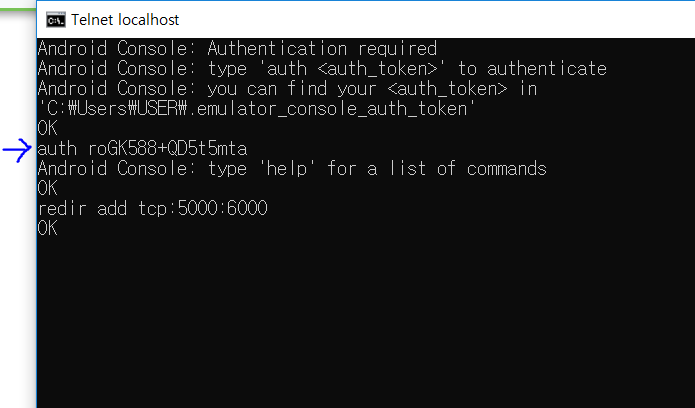This screenshot has height=408, width=695.
Task: Click the Telnet window's command prompt icon
Action: (x=55, y=19)
